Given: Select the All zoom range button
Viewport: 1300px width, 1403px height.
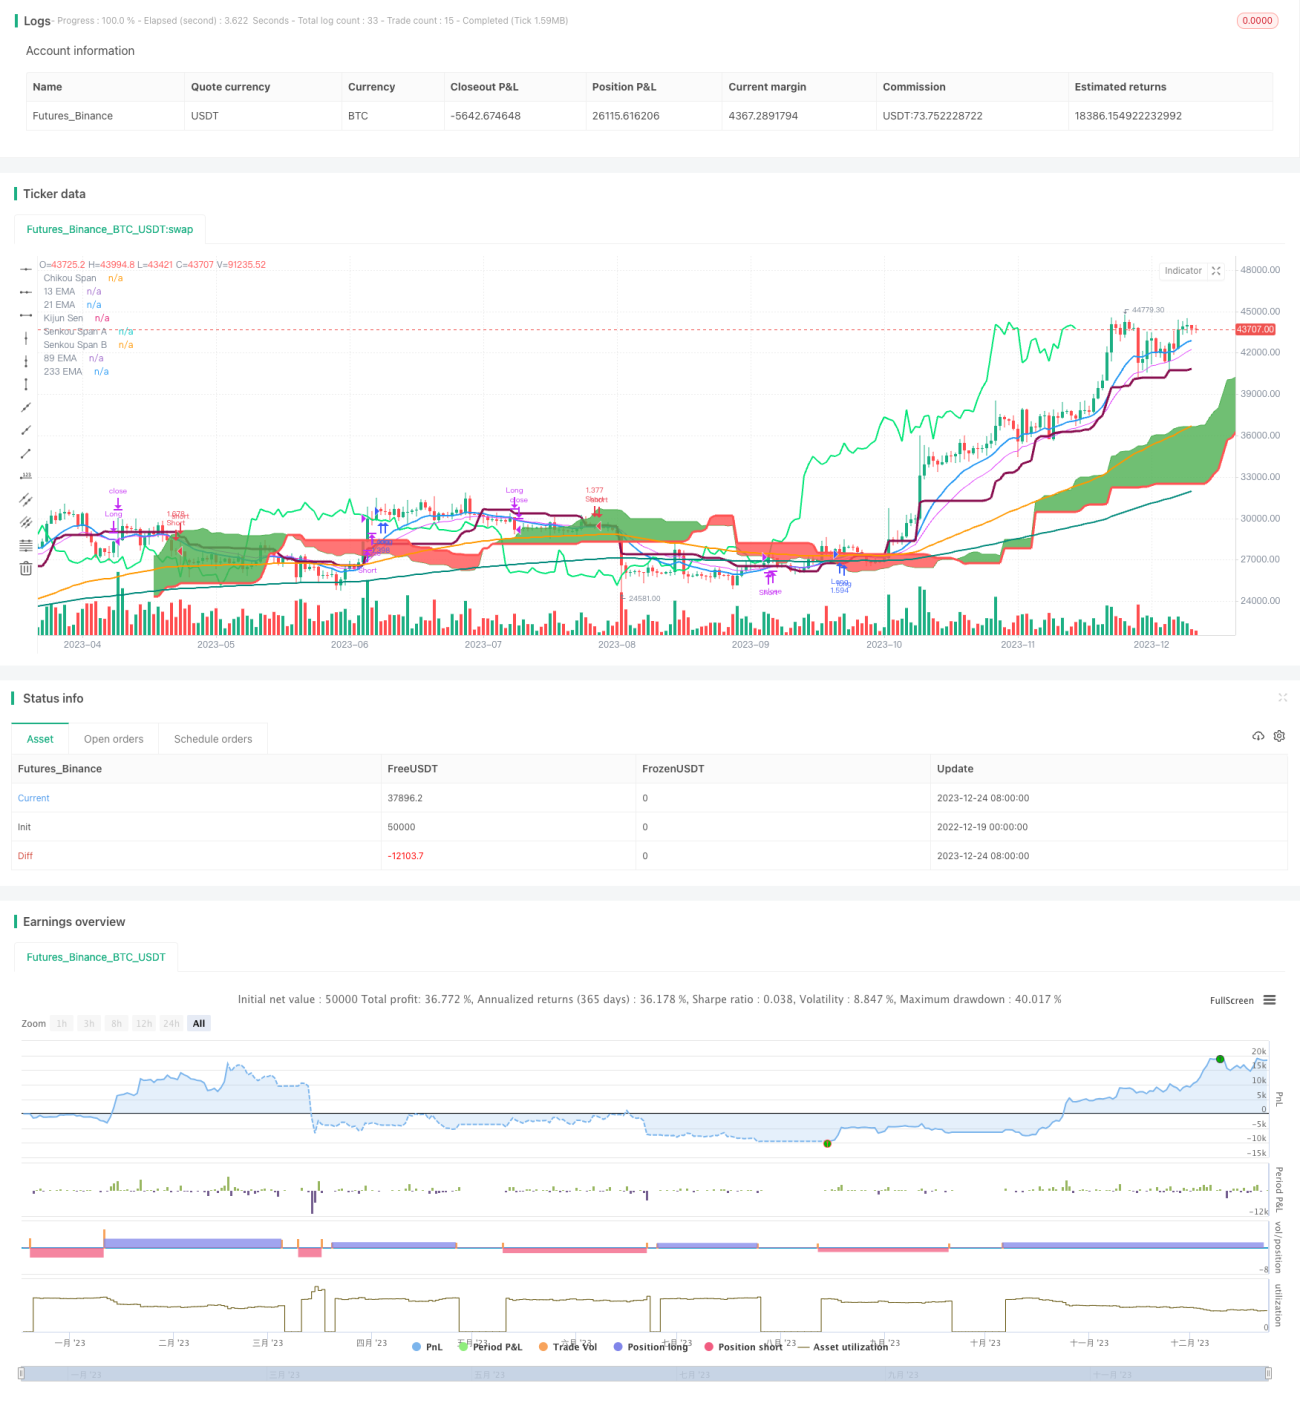Looking at the screenshot, I should point(199,1023).
